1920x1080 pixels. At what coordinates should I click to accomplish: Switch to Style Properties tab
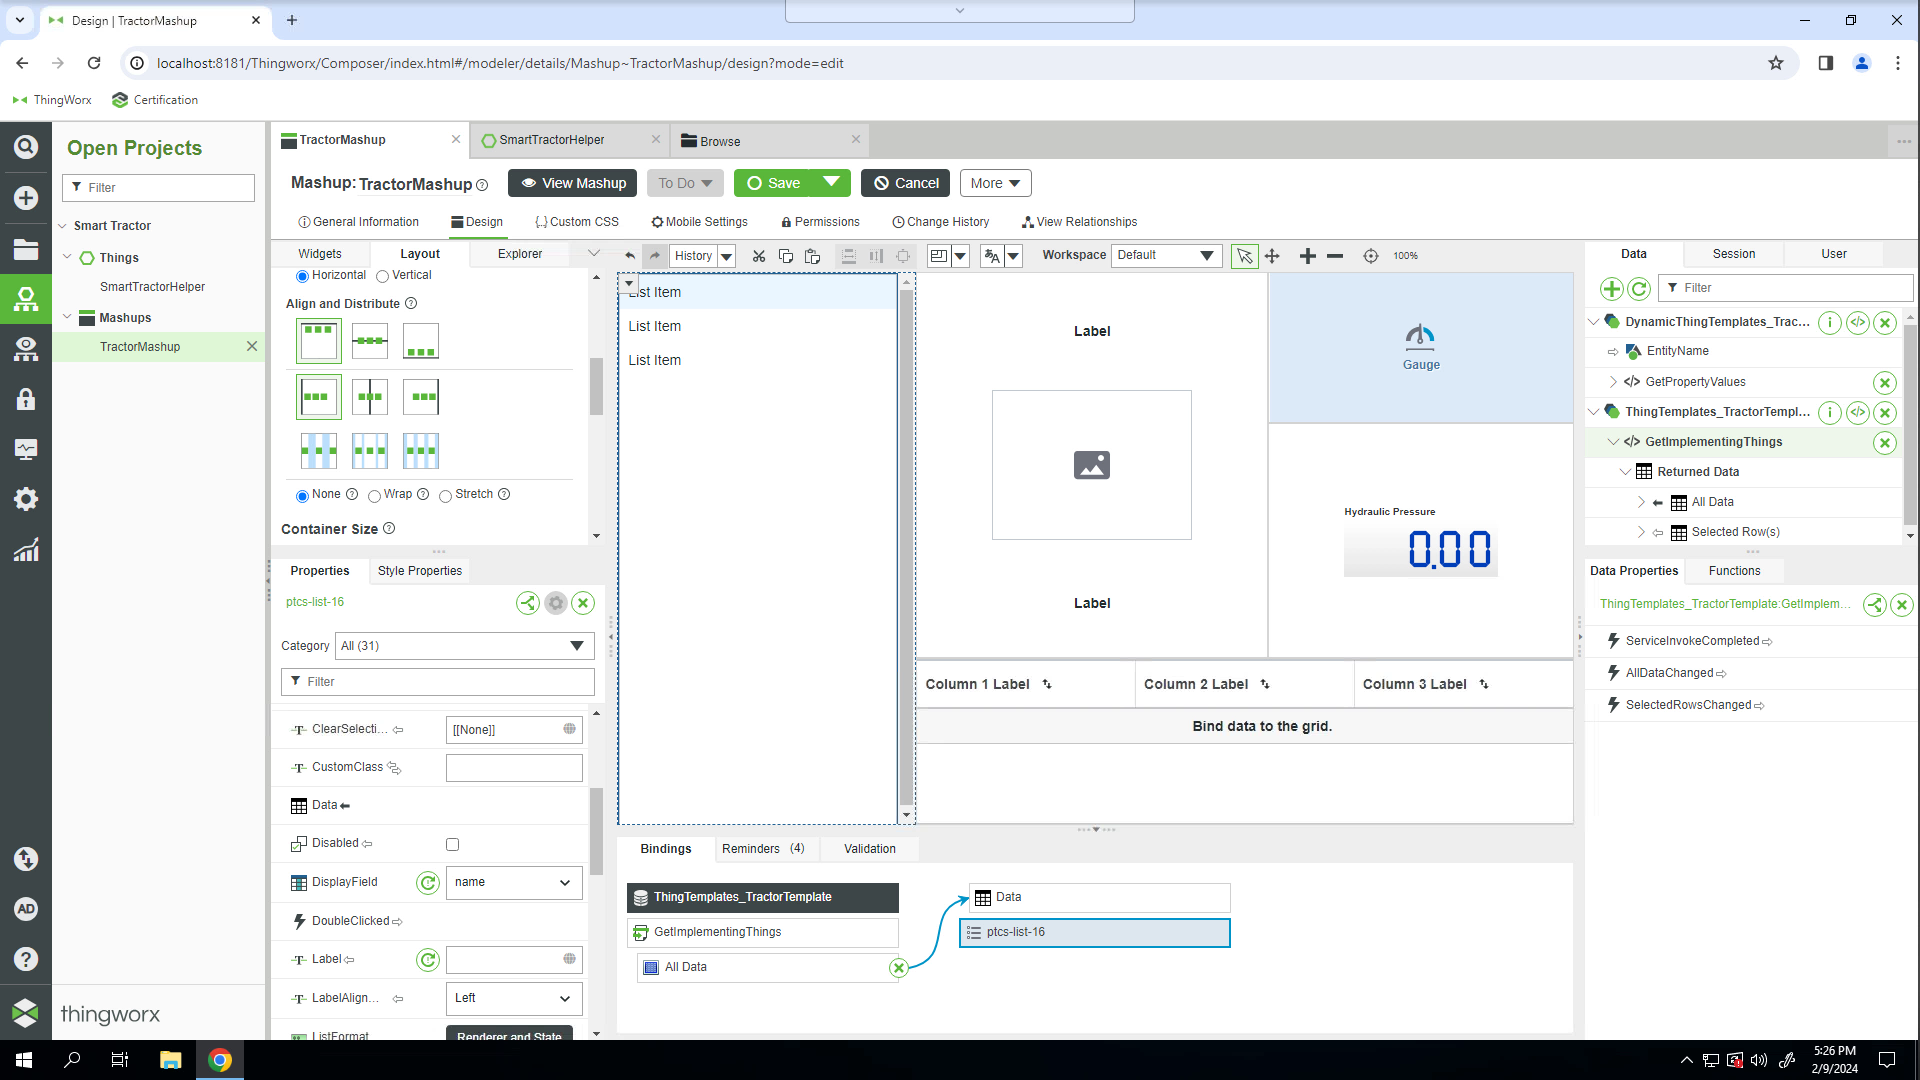click(420, 571)
